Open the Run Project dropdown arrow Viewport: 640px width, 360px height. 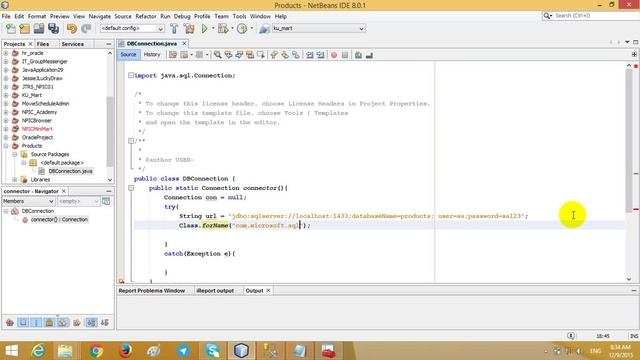point(213,28)
